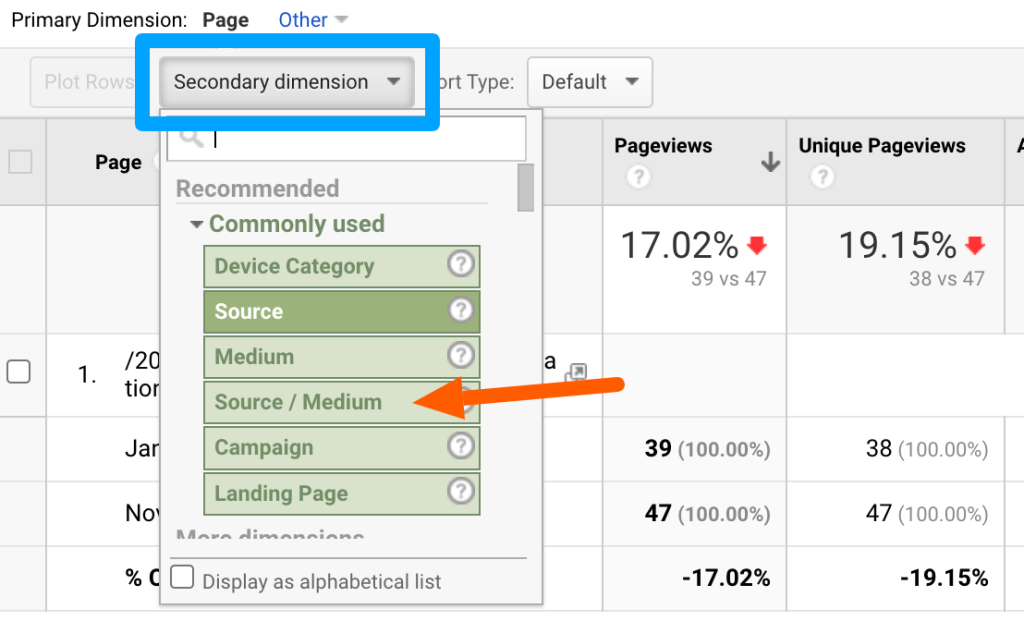Select Campaign dimension
Image resolution: width=1024 pixels, height=621 pixels.
click(x=342, y=447)
